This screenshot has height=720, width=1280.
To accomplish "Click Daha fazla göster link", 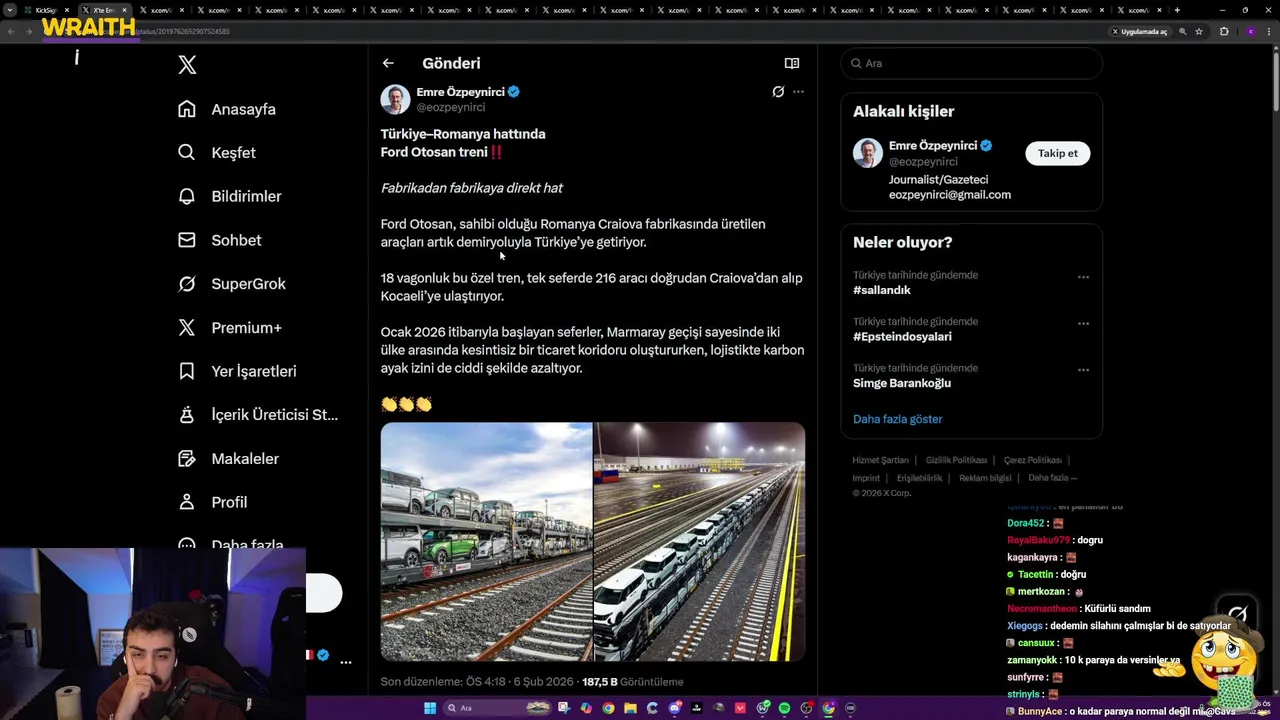I will [897, 419].
